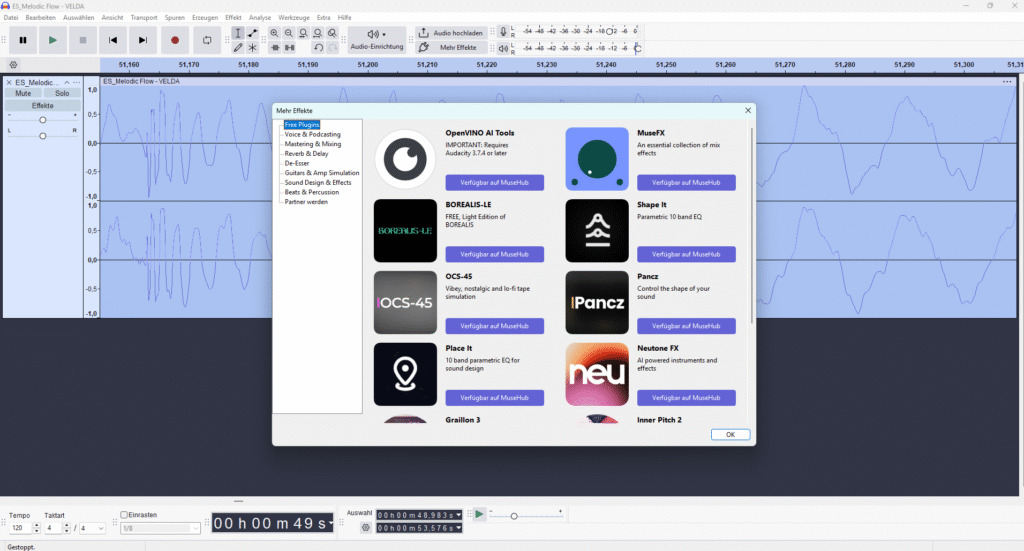
Task: Increase Tempo with stepper arrow
Action: pos(37,526)
